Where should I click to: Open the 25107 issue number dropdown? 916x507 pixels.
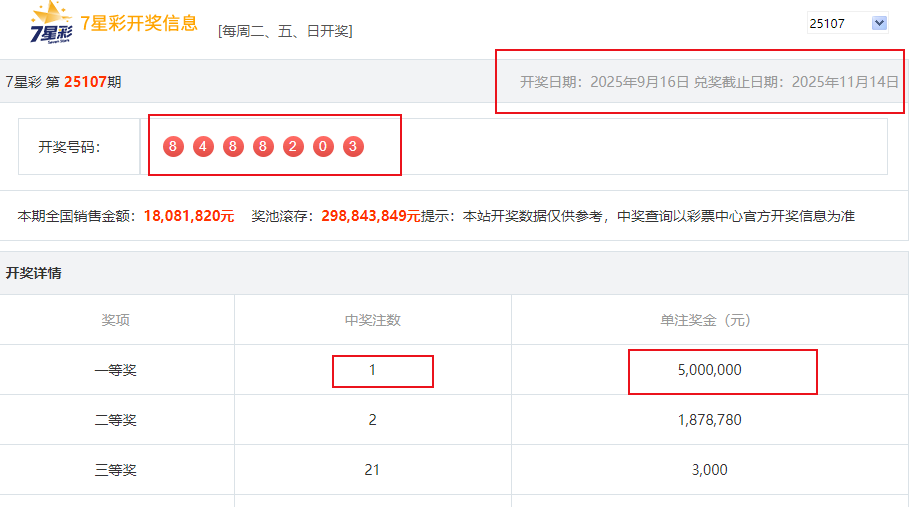tap(847, 23)
